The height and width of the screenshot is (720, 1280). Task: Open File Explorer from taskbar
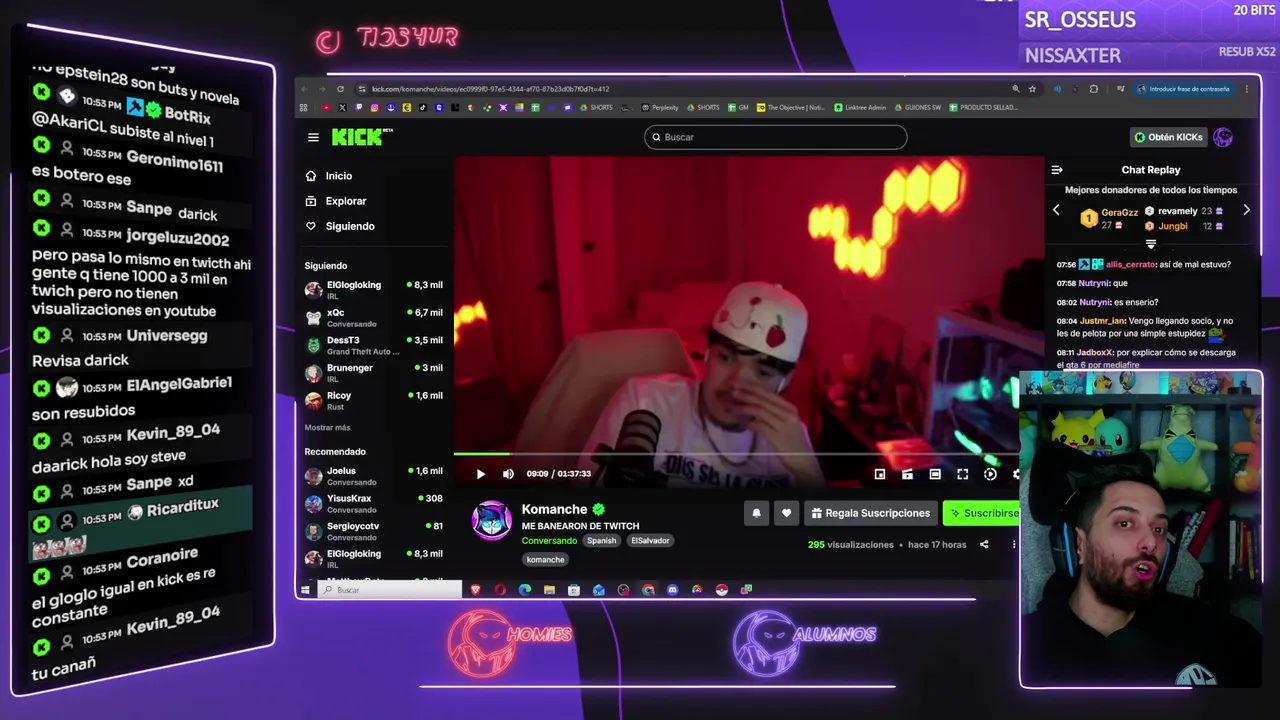click(x=549, y=590)
